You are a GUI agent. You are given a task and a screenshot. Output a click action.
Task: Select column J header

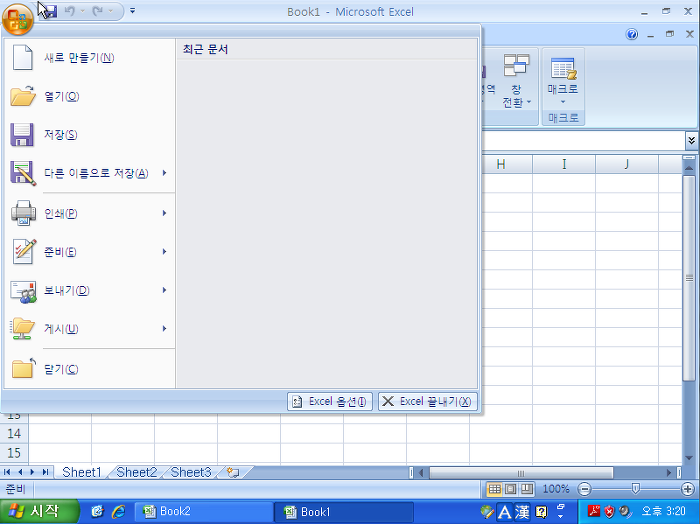tap(627, 165)
